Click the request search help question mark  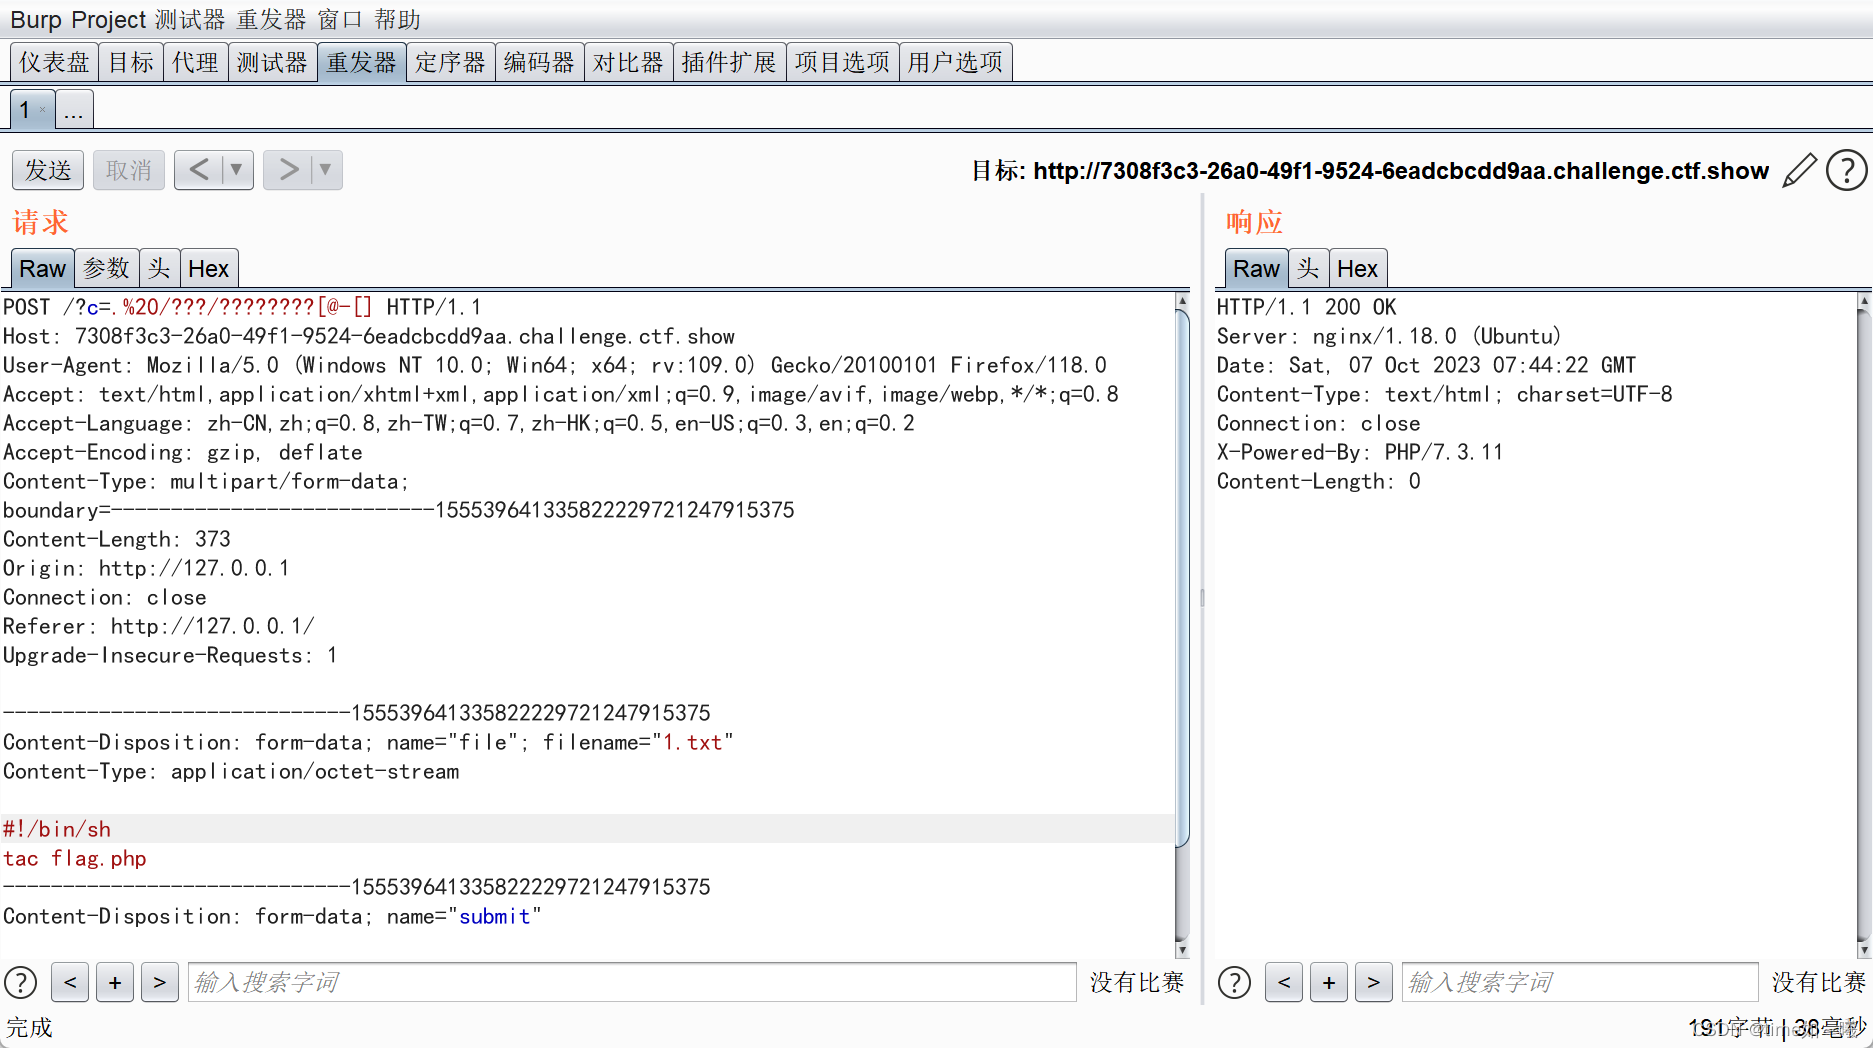[21, 982]
